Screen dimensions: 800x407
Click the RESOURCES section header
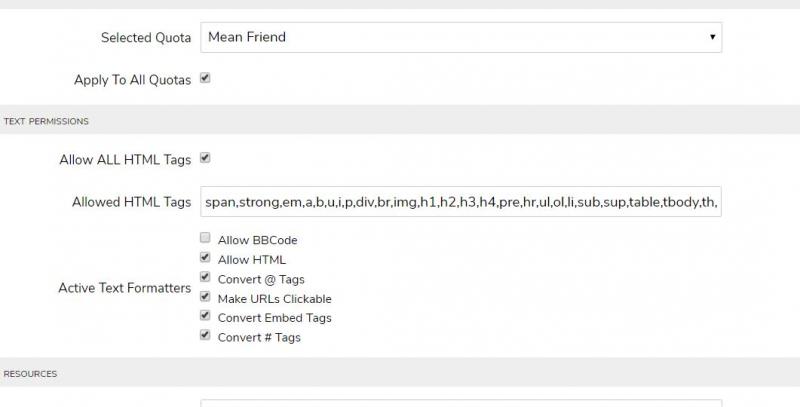coord(30,374)
